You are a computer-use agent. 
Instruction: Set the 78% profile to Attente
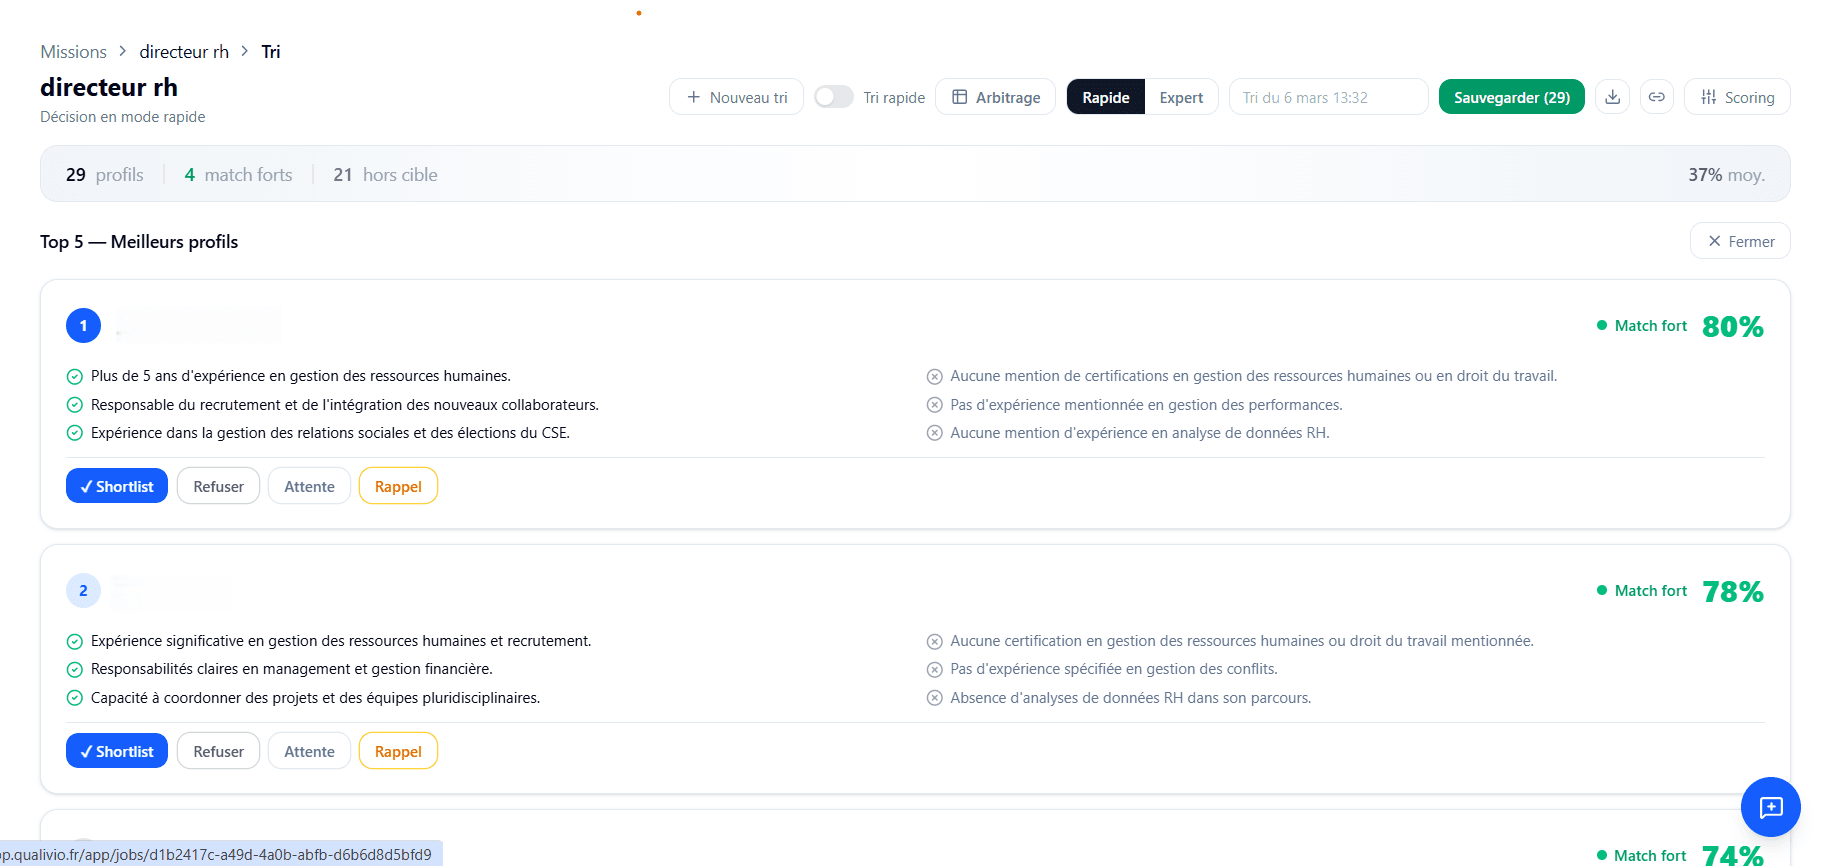[x=309, y=751]
